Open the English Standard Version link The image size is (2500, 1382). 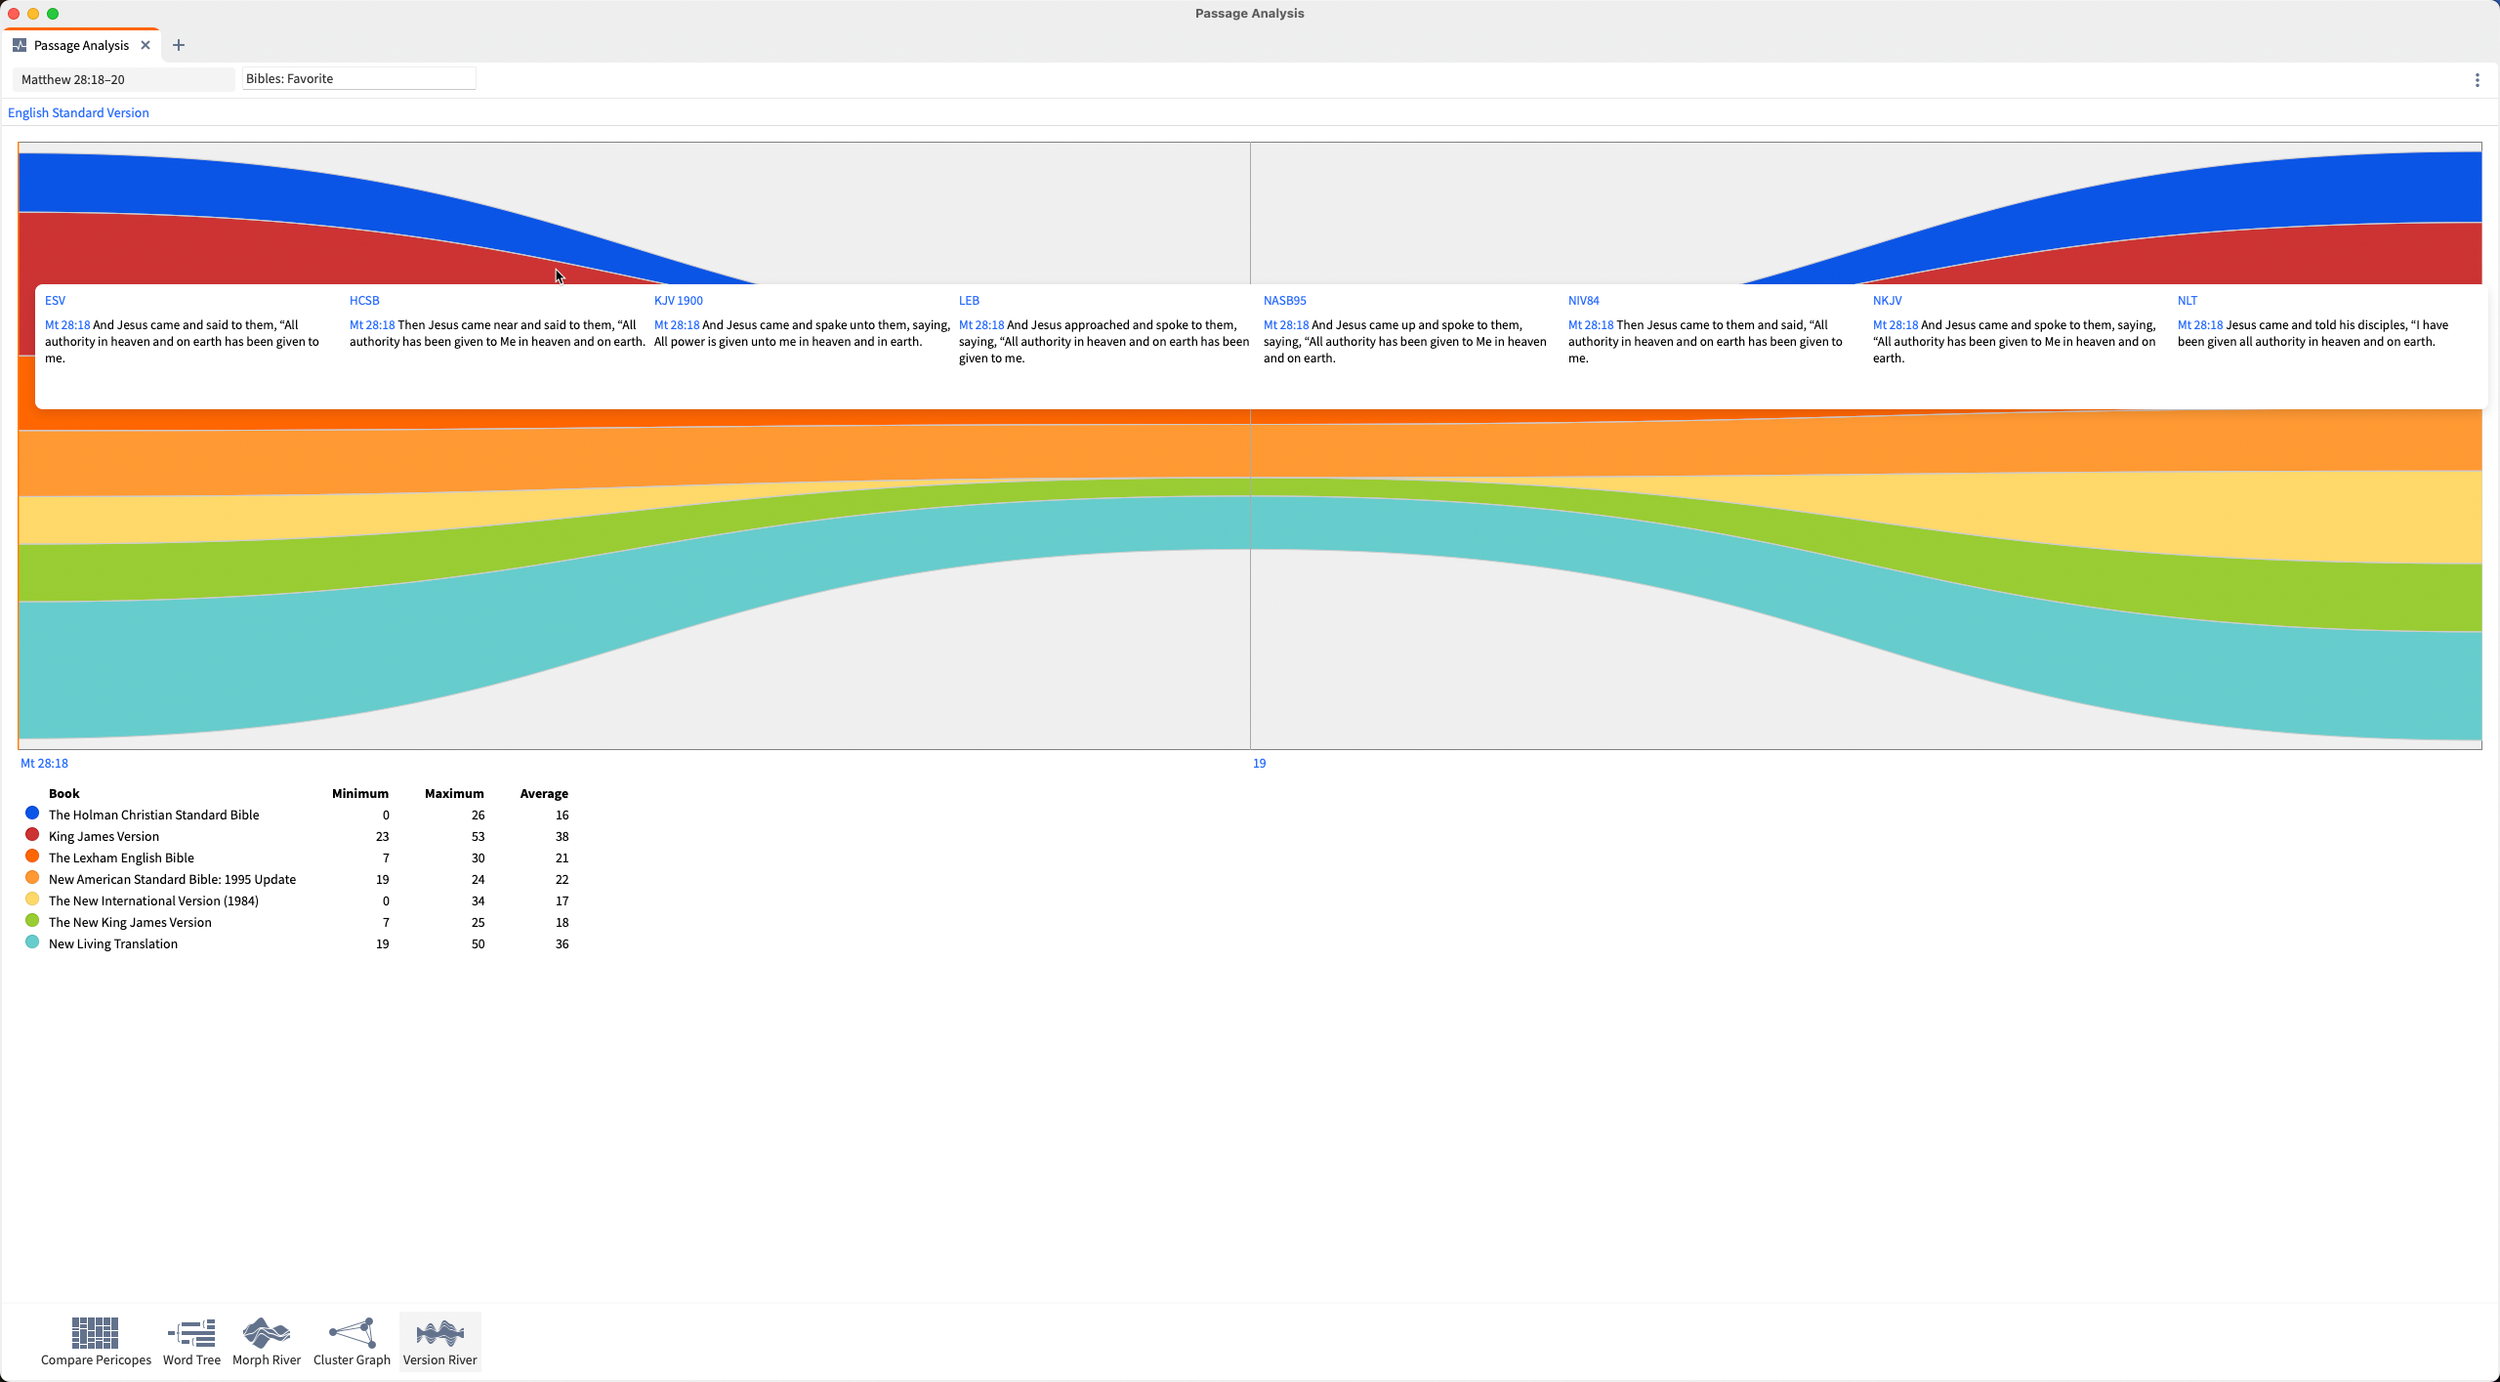point(78,113)
